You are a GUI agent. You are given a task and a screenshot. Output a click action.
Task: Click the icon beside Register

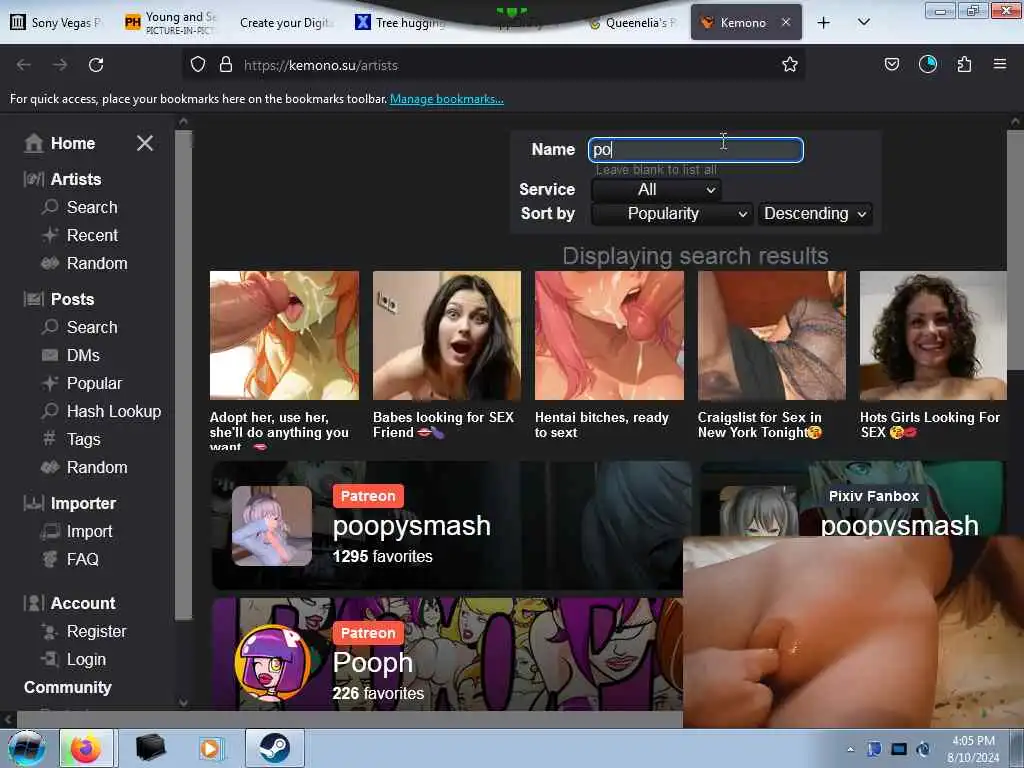[50, 632]
